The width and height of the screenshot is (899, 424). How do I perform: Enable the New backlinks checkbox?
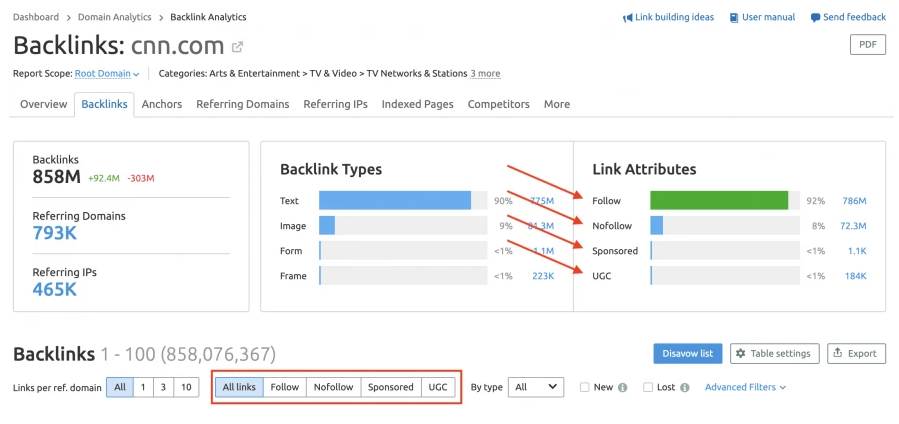(x=585, y=387)
